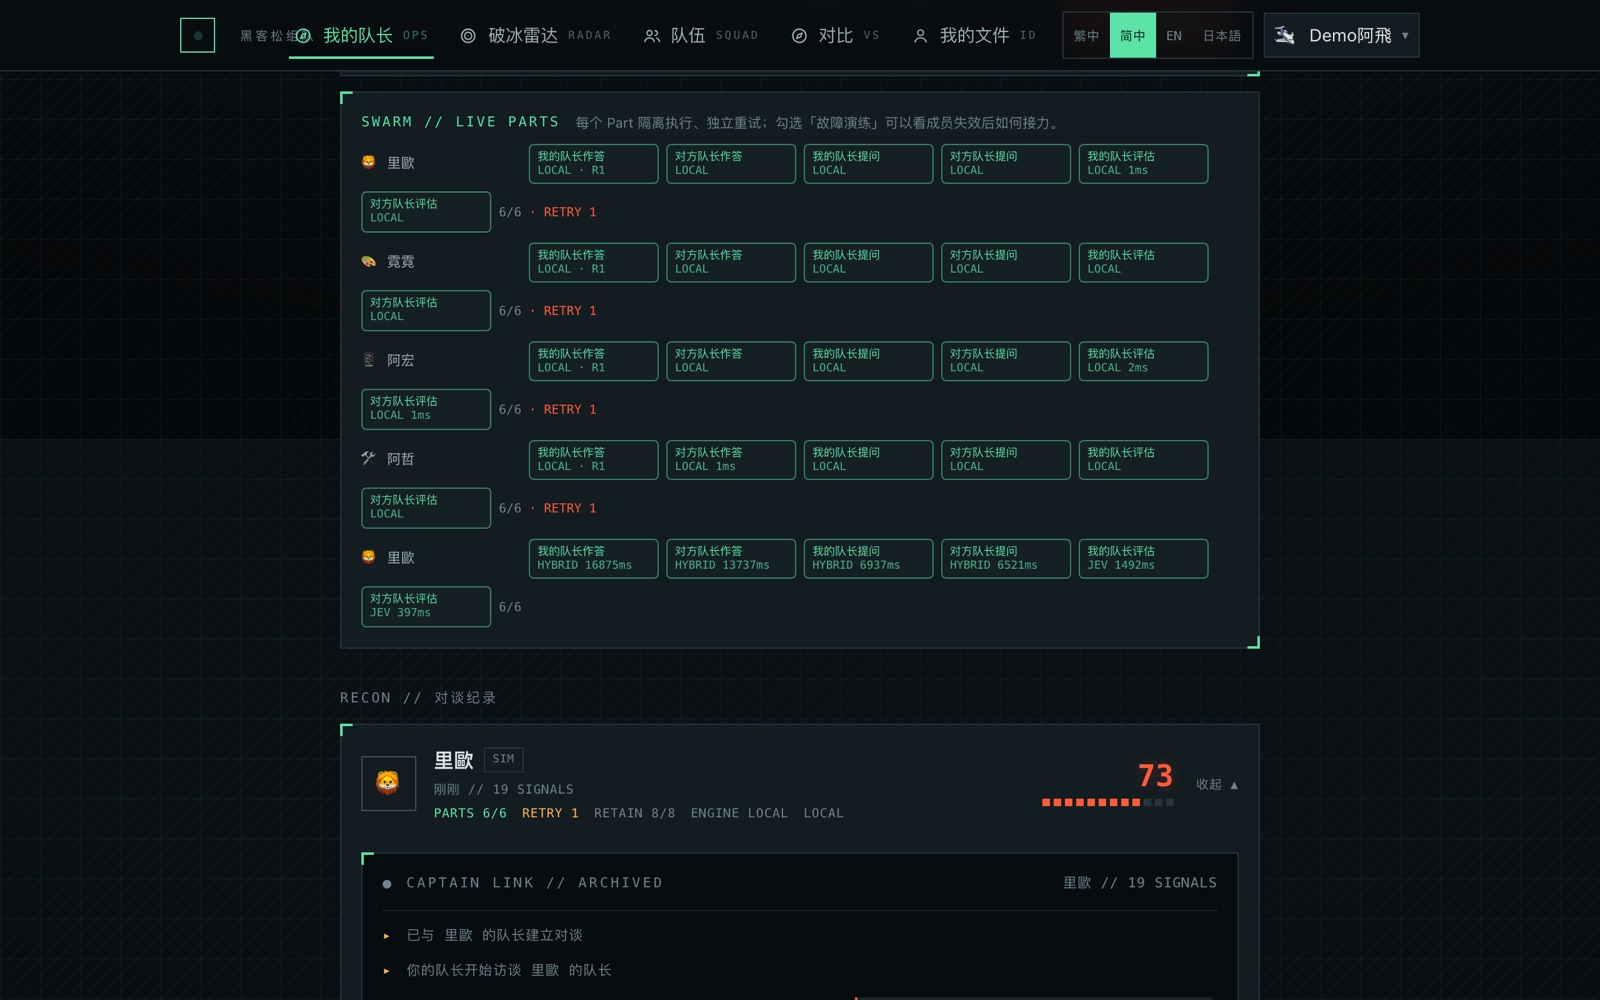Image resolution: width=1600 pixels, height=1000 pixels.
Task: Click the log line 已与 里歐 的队长建立对谈
Action: point(494,935)
